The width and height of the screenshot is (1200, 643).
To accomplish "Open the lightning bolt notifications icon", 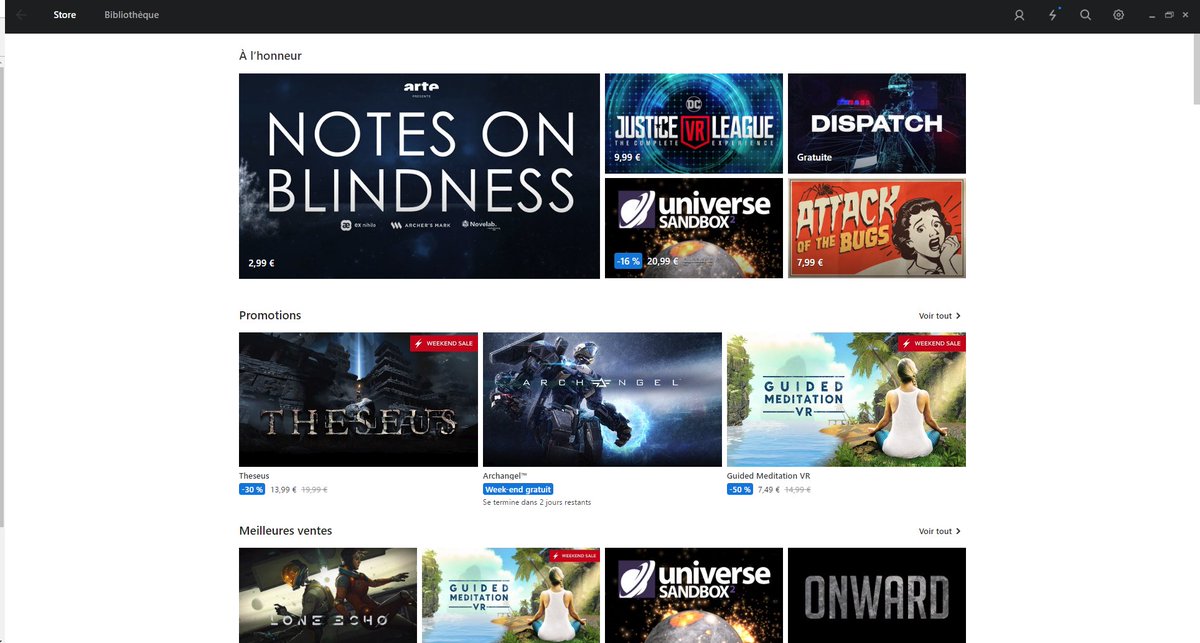I will [1053, 15].
